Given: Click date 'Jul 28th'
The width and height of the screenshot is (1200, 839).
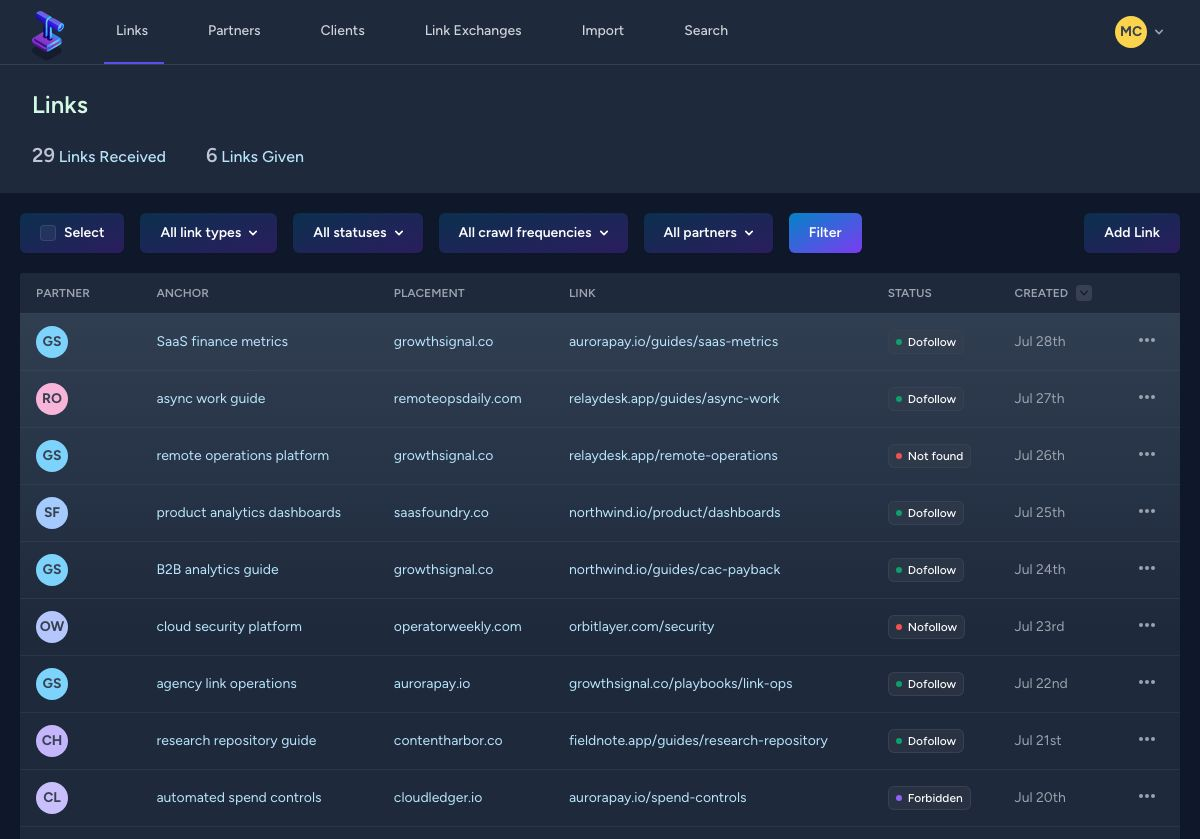Looking at the screenshot, I should point(1040,341).
